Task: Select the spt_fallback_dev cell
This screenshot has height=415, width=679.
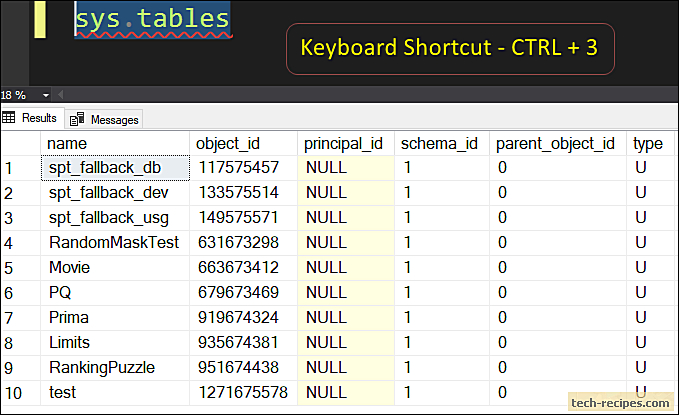Action: (x=115, y=193)
